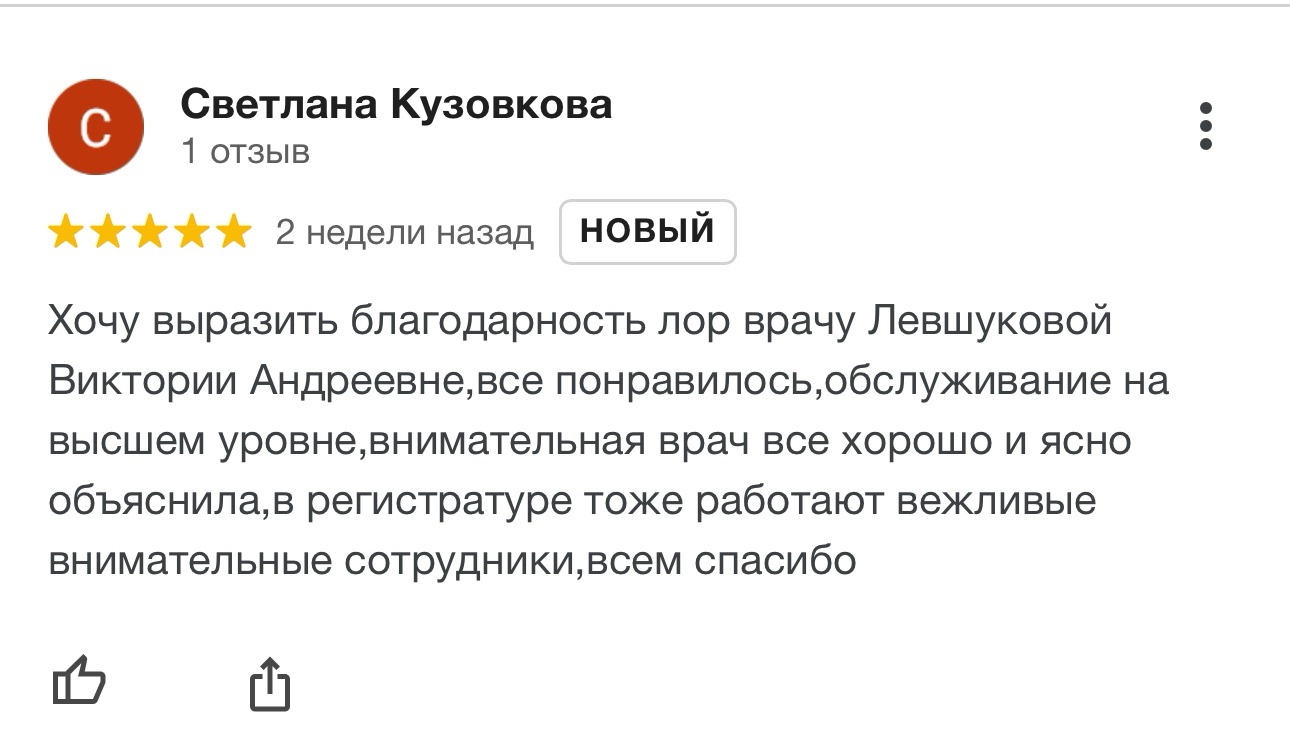Select the third yellow rating star

point(149,232)
